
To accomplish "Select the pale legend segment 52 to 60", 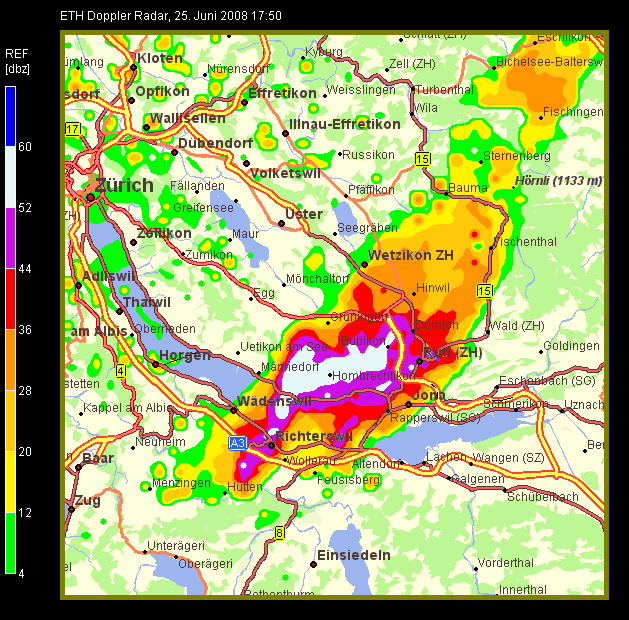I will [10, 177].
